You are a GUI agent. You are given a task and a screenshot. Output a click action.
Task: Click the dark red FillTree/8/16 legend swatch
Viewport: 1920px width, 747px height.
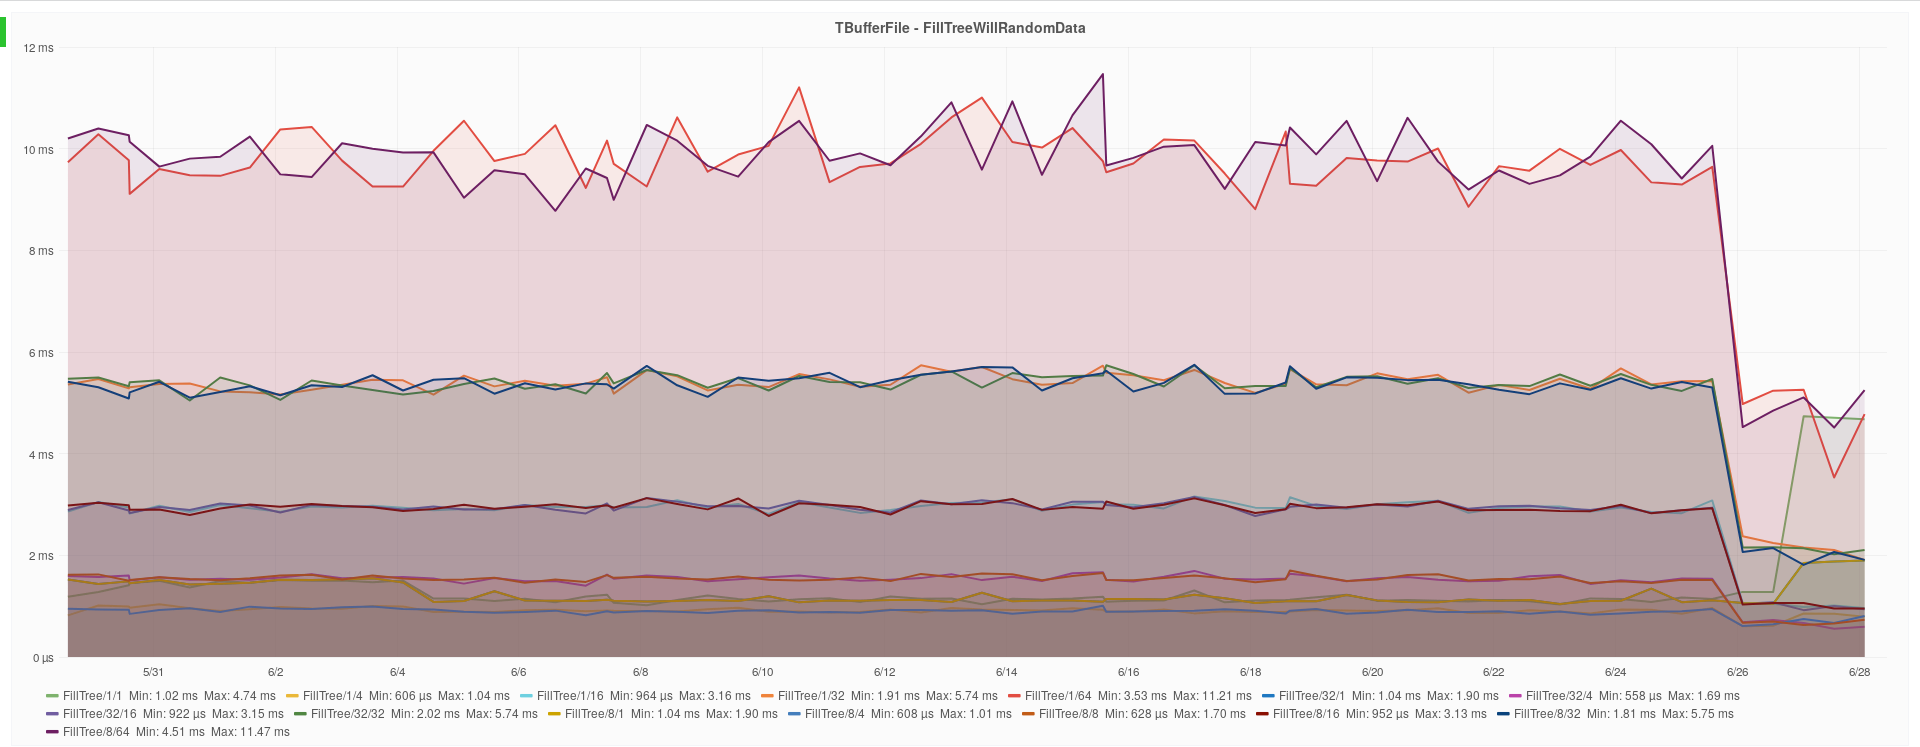coord(1262,714)
